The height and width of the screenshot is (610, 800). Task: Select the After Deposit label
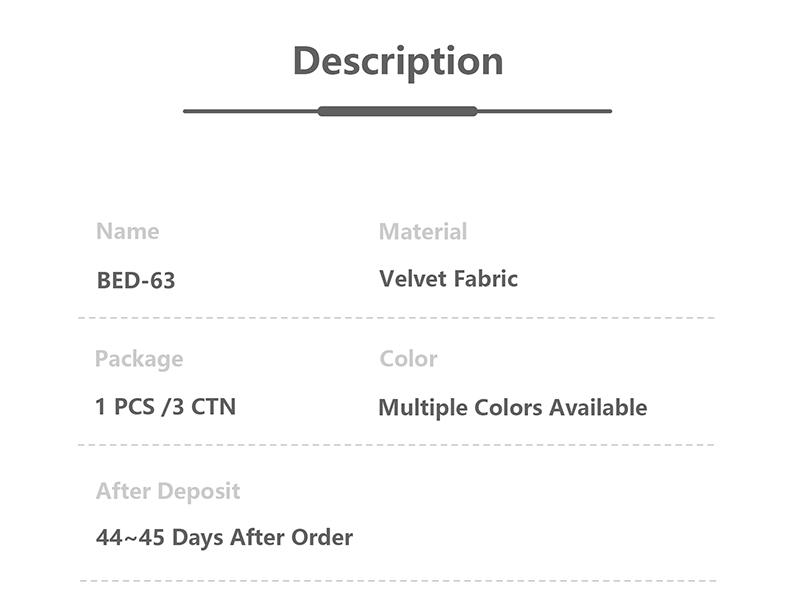point(168,492)
